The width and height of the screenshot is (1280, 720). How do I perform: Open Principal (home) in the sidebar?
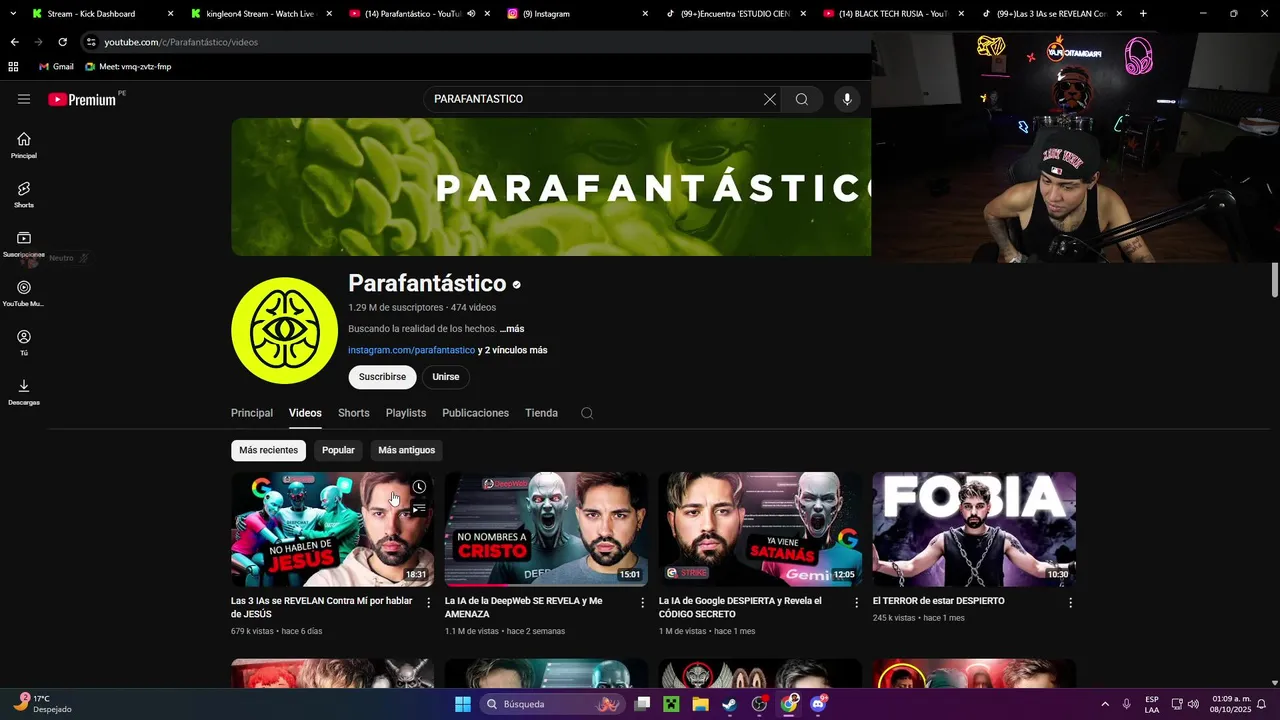pyautogui.click(x=24, y=145)
